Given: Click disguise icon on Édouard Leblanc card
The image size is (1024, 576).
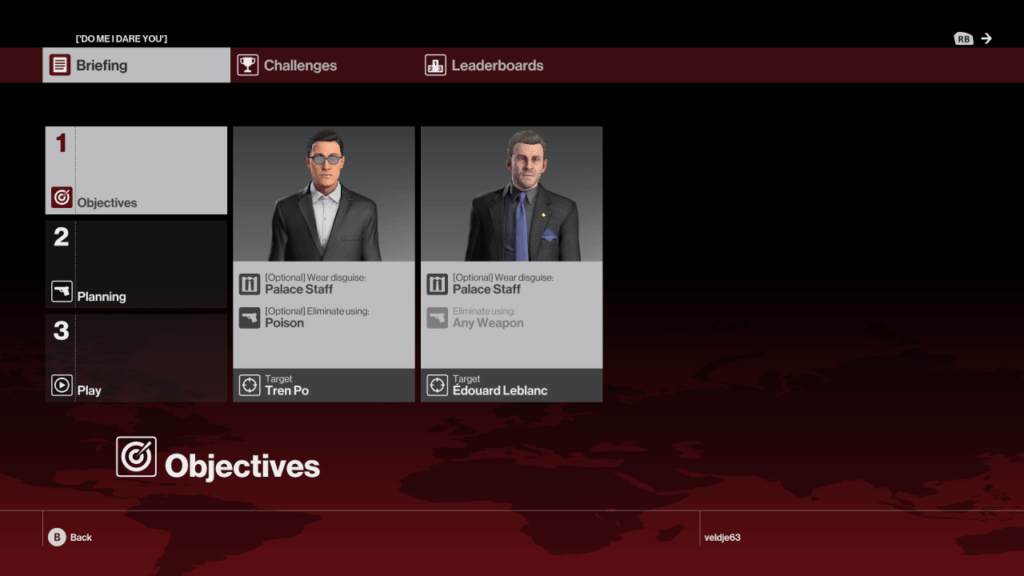Looking at the screenshot, I should pos(437,284).
